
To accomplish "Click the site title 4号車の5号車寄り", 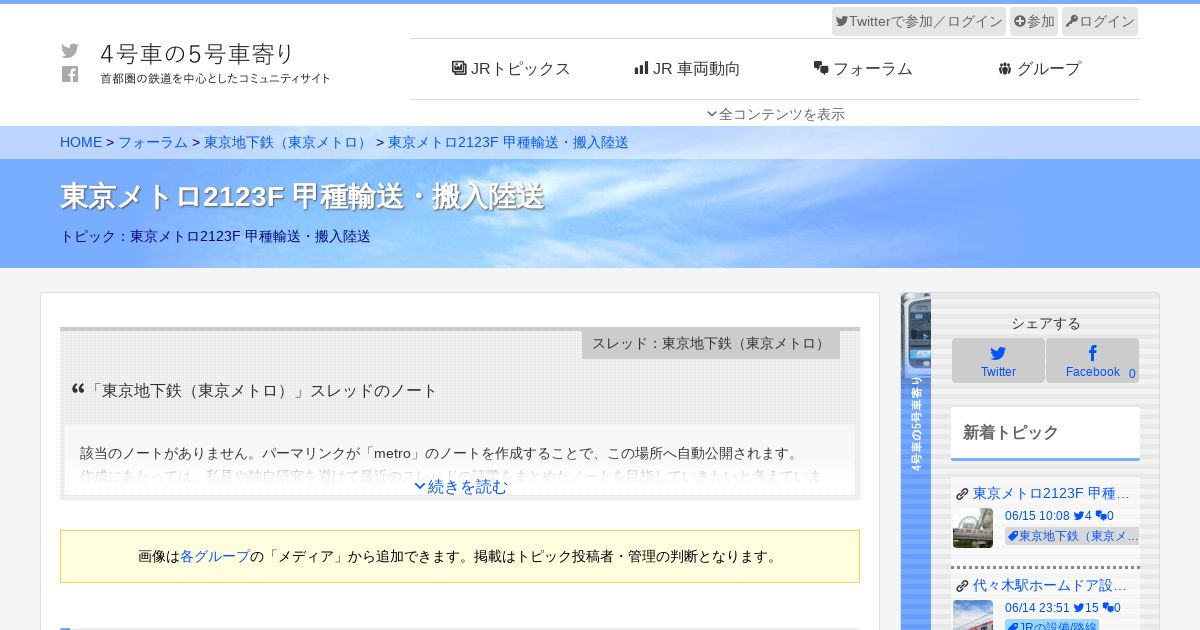I will (x=198, y=53).
